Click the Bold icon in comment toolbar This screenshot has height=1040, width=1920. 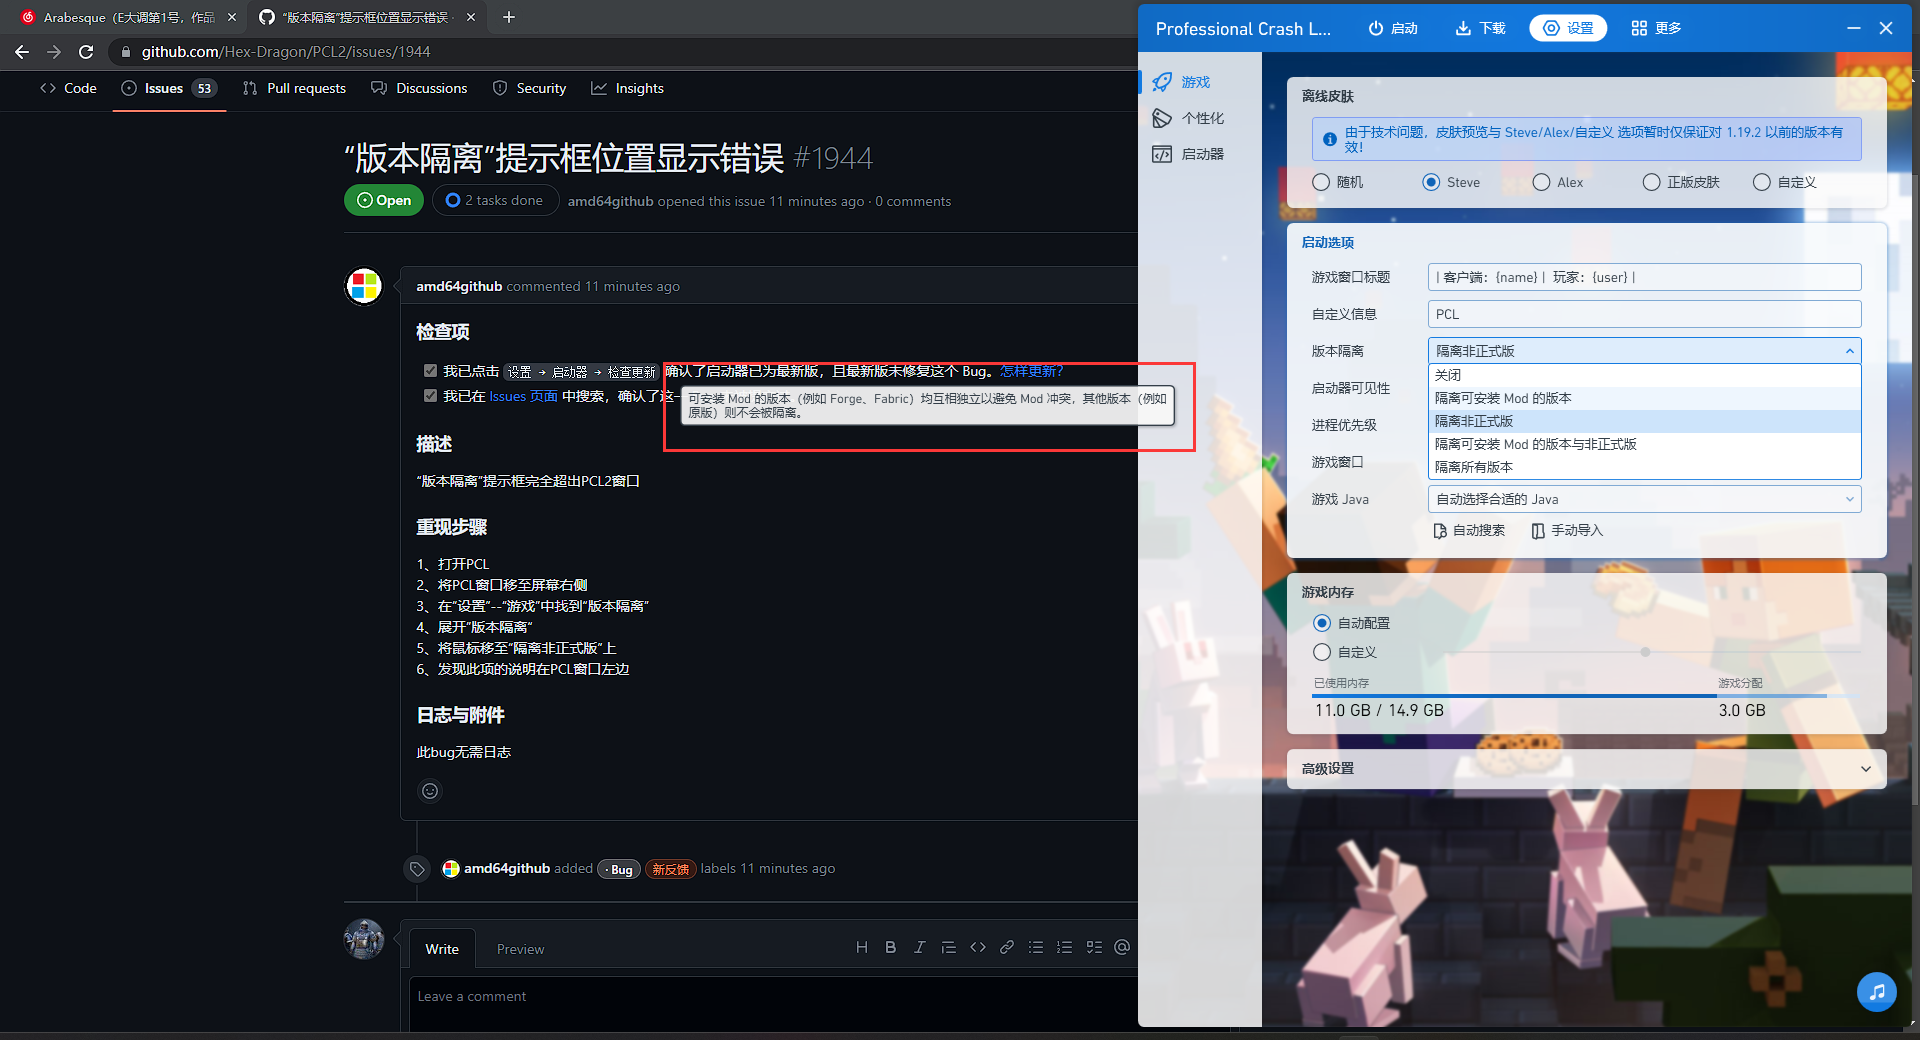[890, 947]
